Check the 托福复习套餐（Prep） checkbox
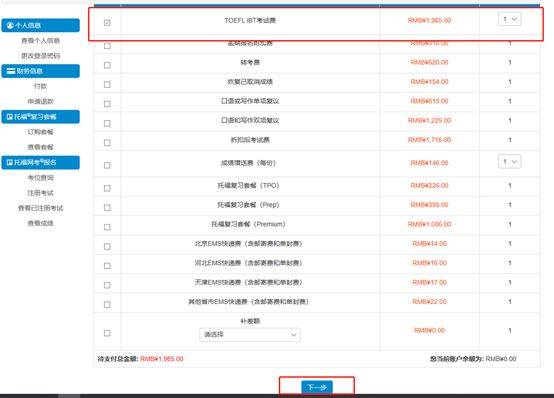 [x=107, y=208]
